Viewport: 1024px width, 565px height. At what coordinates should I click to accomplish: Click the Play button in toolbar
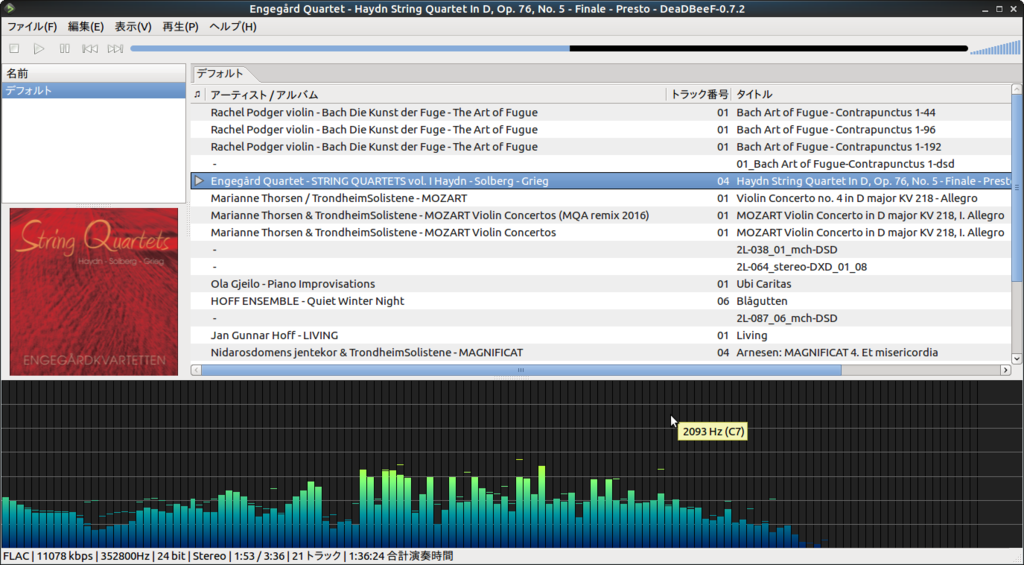(x=39, y=48)
